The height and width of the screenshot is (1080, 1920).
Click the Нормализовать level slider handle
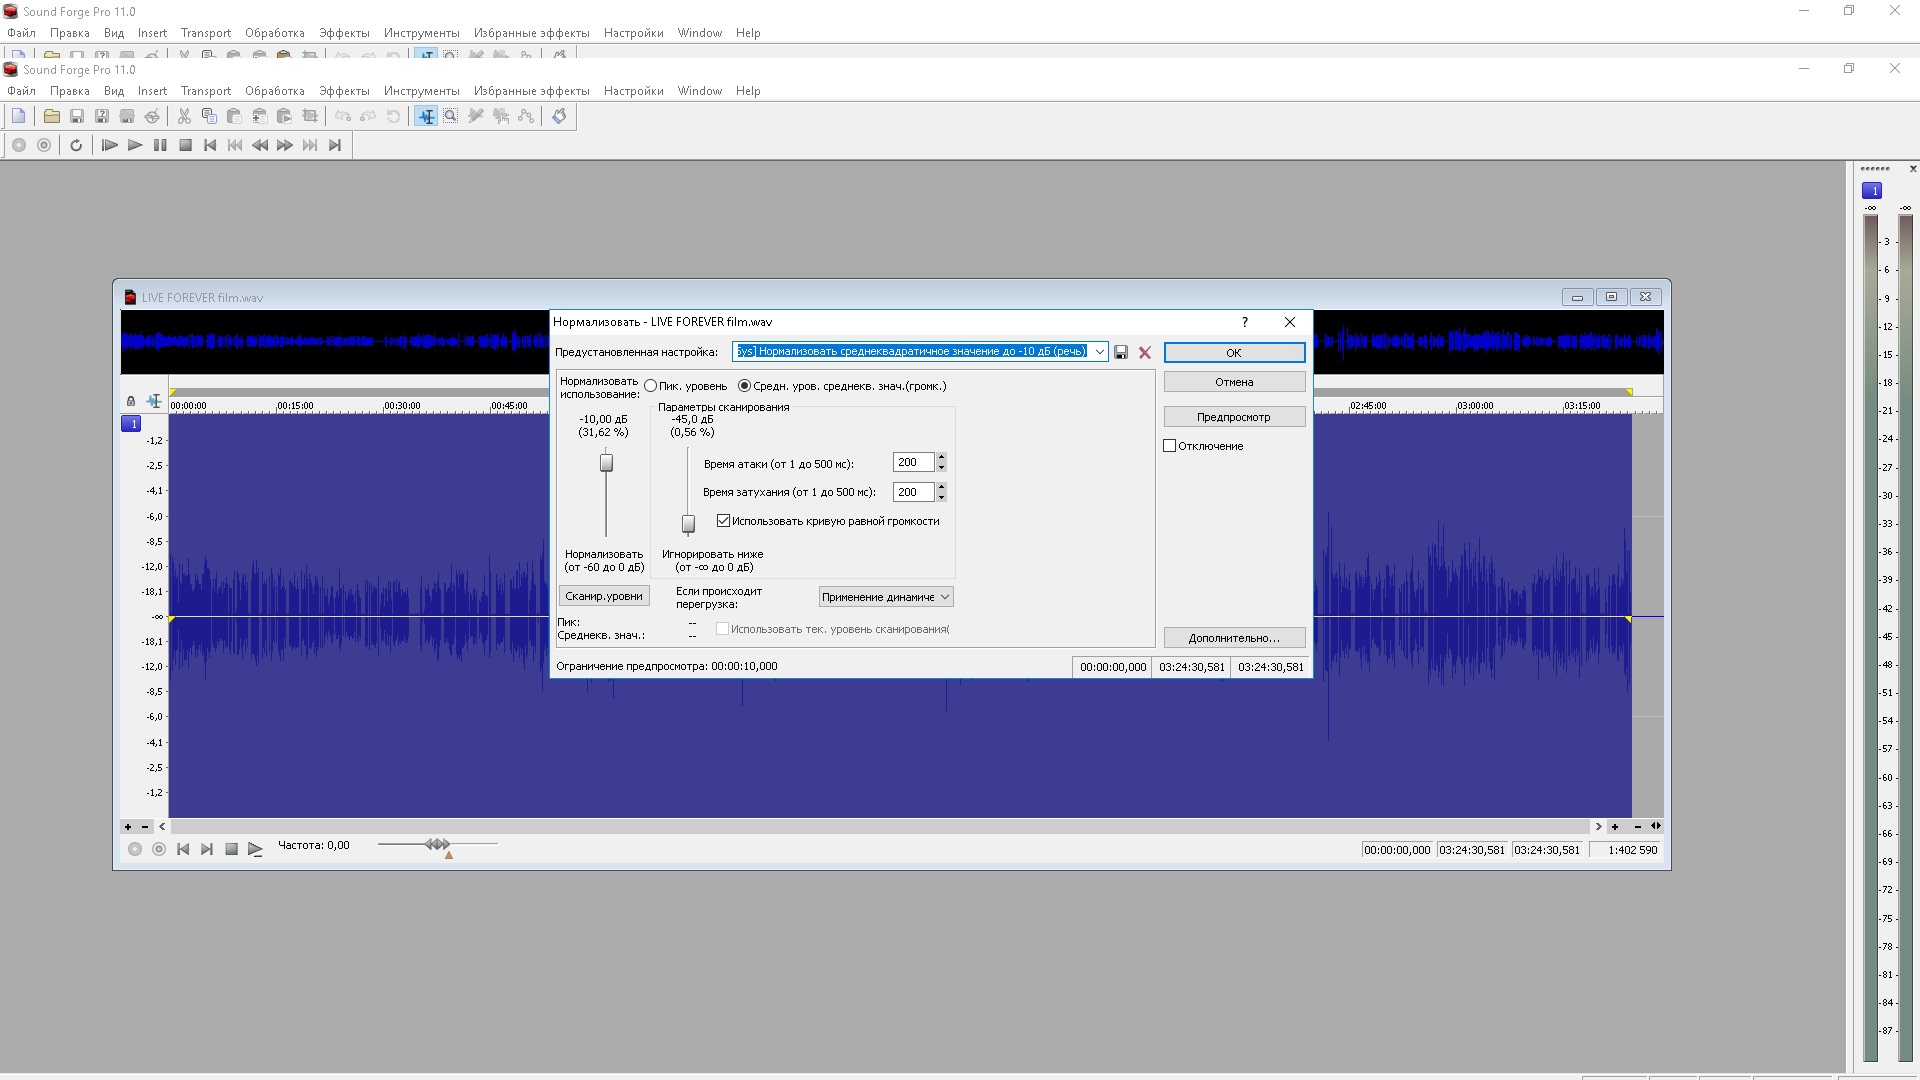click(606, 463)
